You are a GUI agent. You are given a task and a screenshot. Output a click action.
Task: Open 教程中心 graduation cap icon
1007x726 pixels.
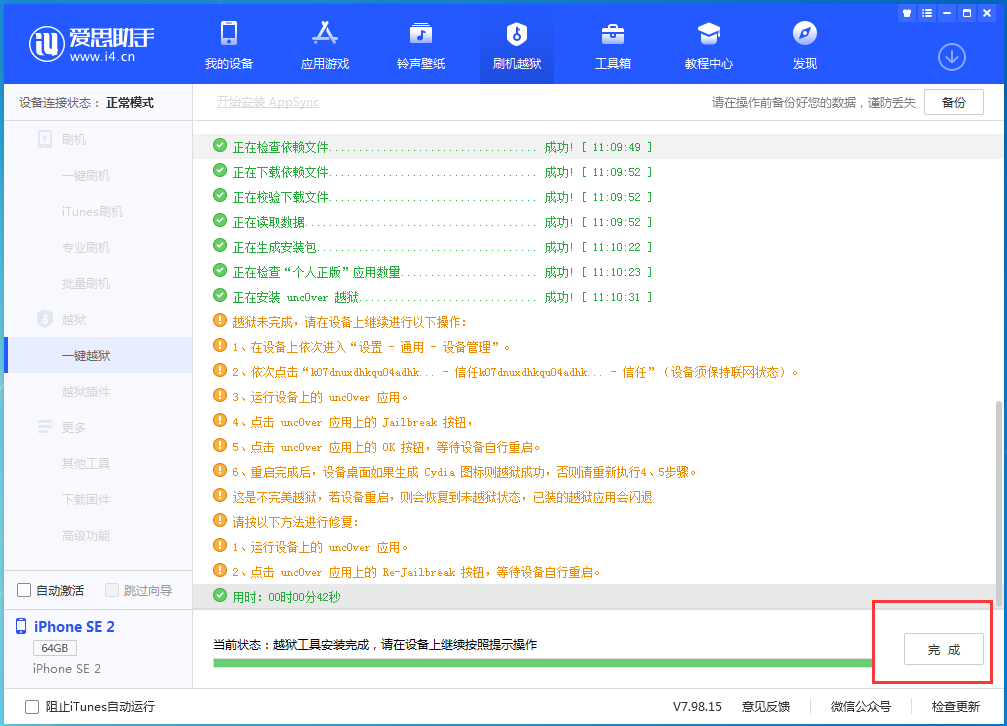pos(709,34)
